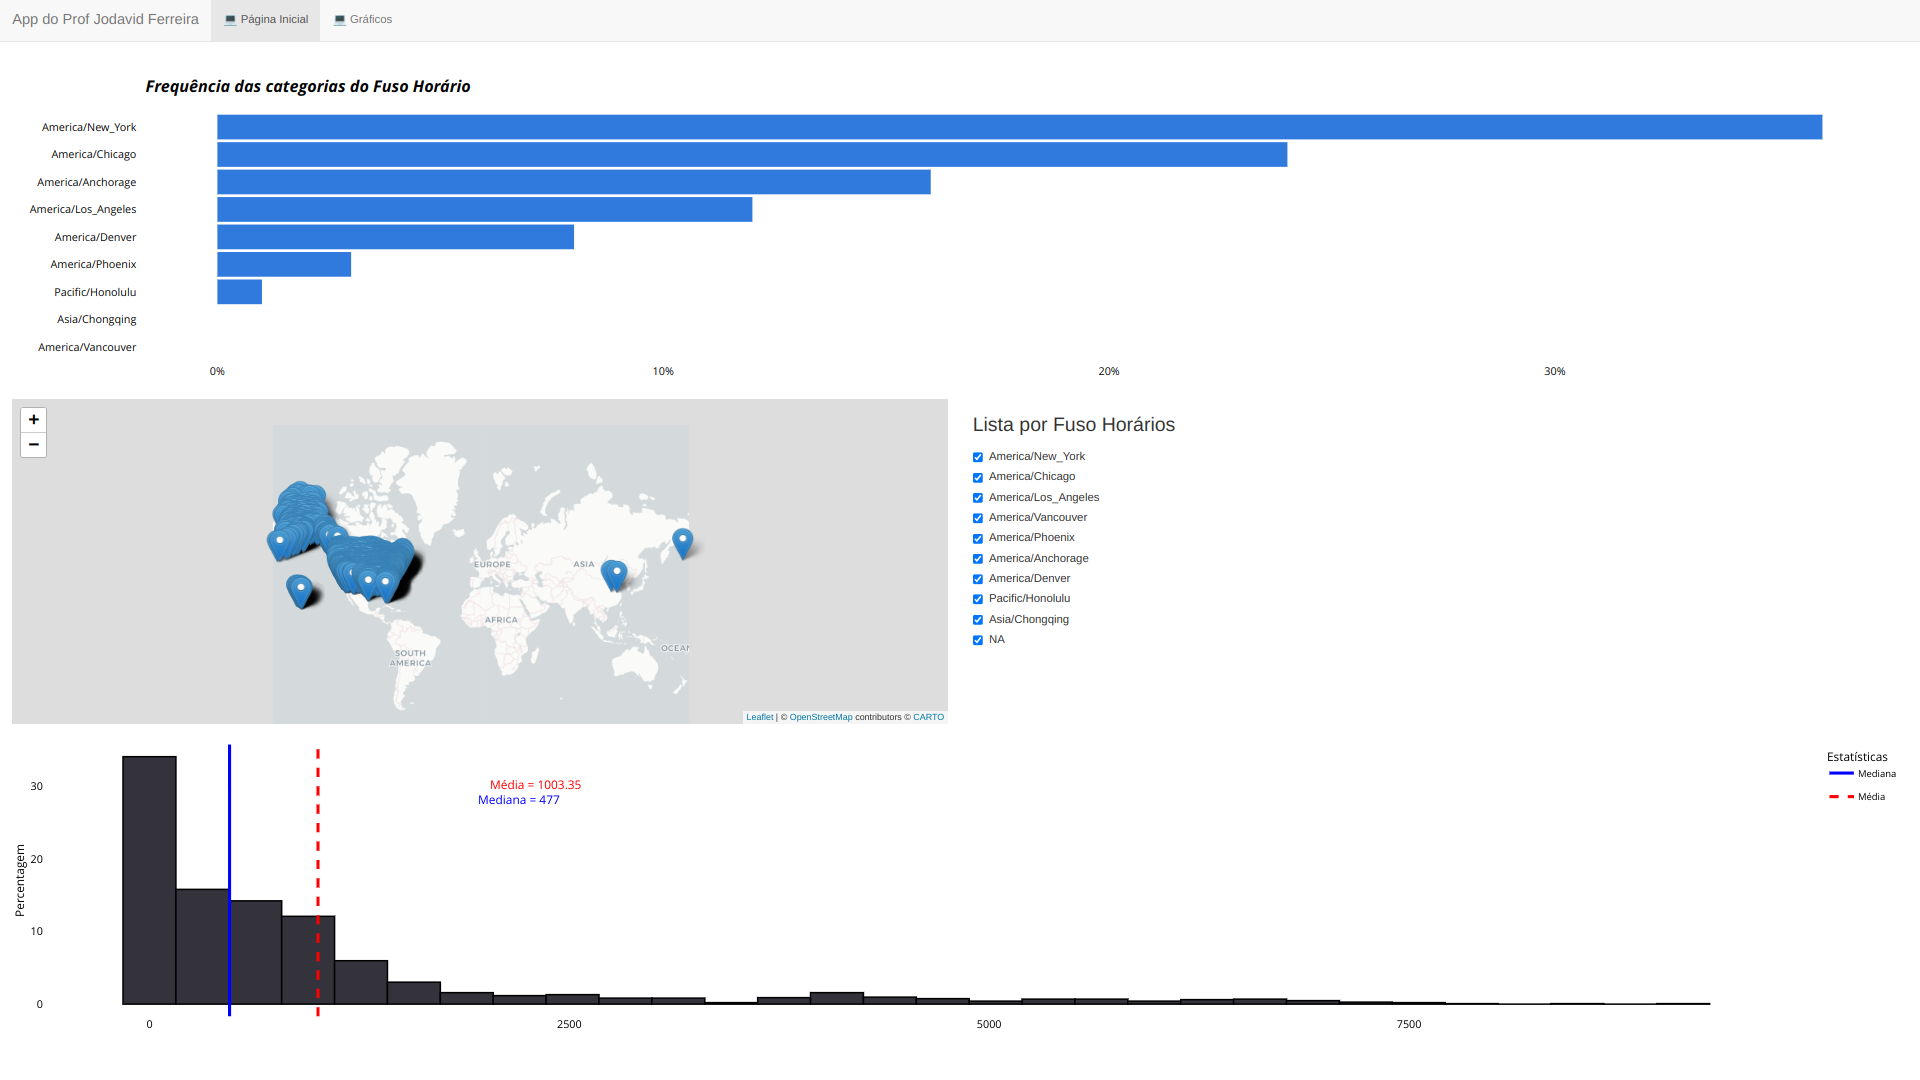Click the easternmost map marker near Japan

[682, 541]
